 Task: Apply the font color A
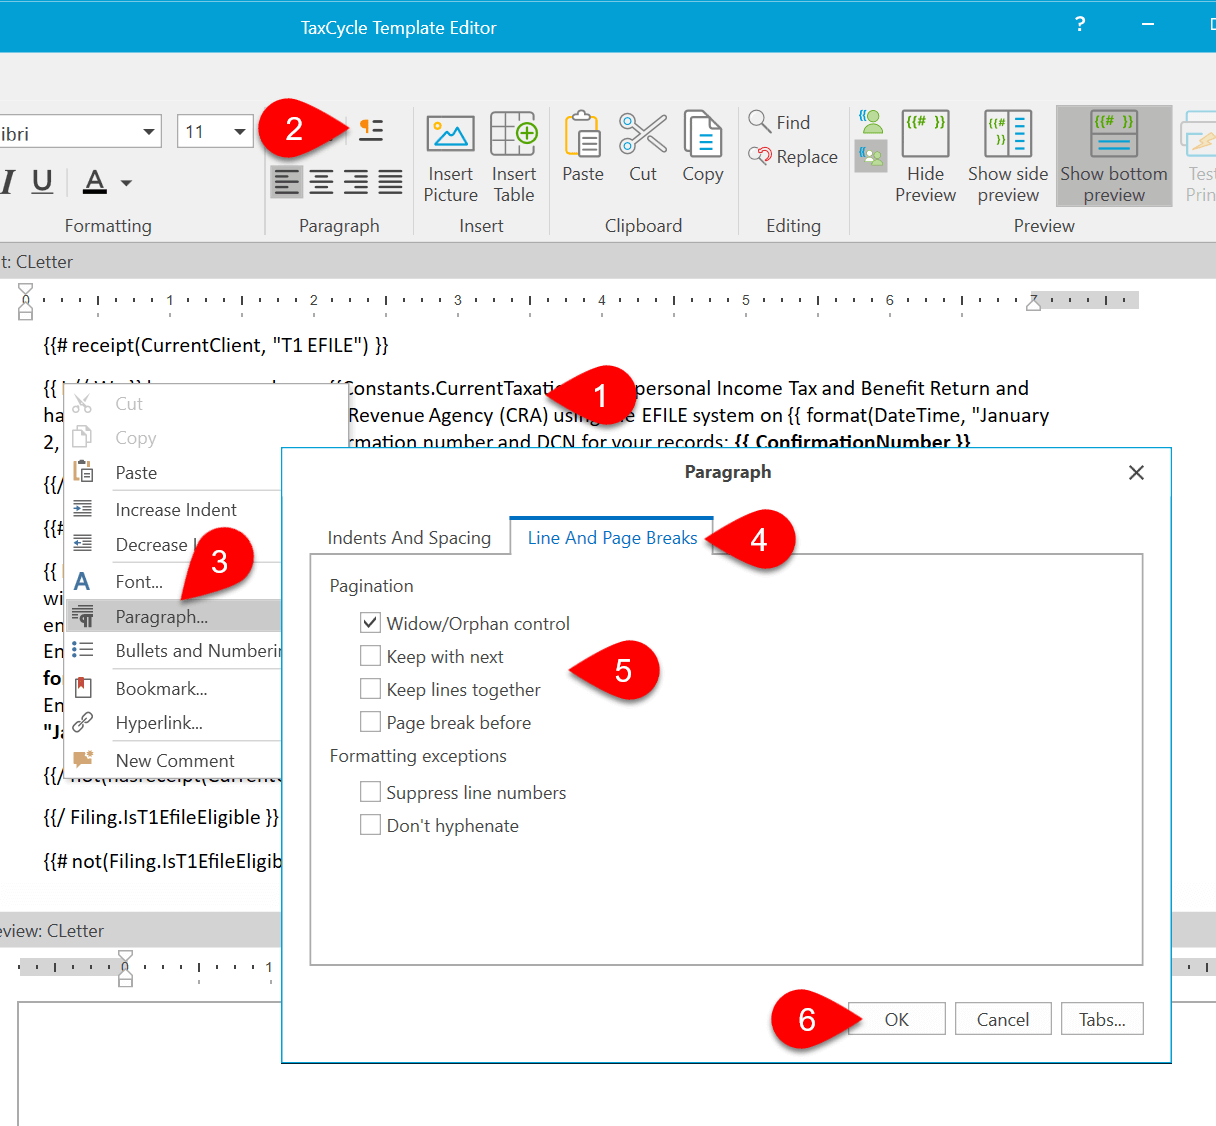95,182
